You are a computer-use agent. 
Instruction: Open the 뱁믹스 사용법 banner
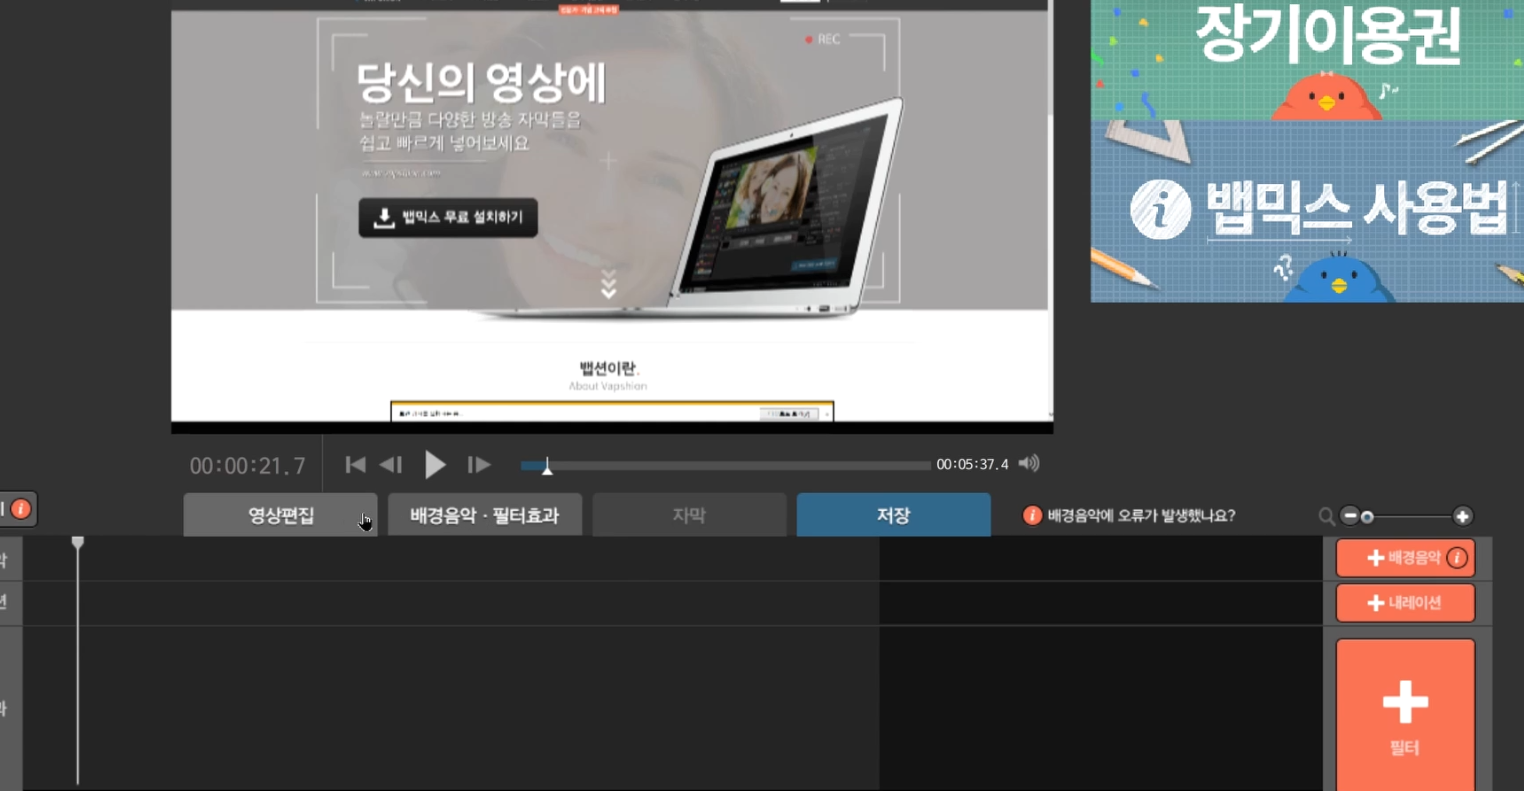pos(1307,212)
